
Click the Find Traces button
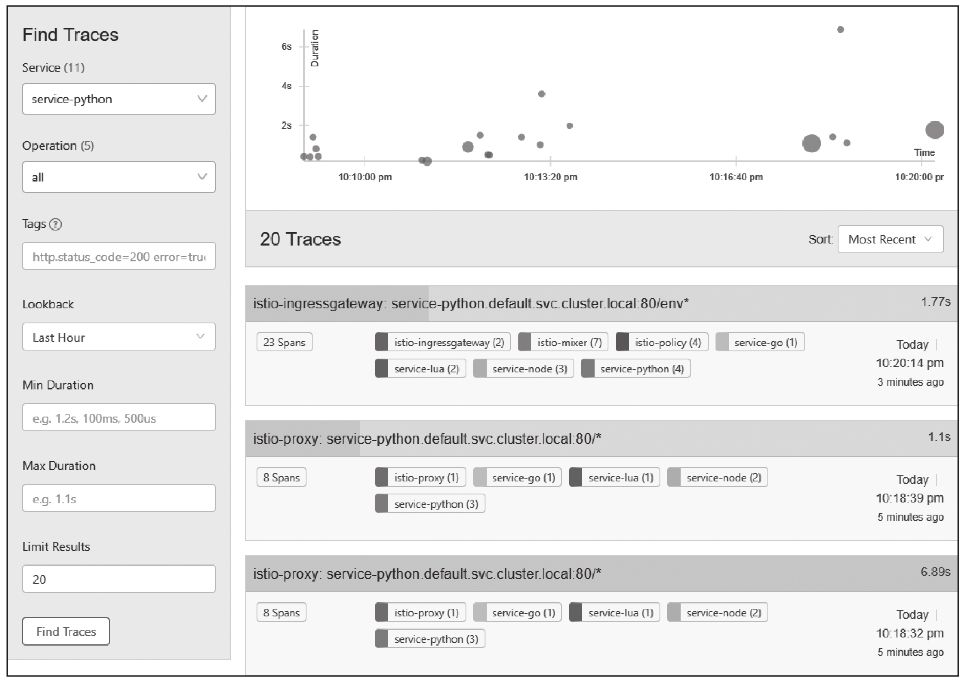pyautogui.click(x=66, y=631)
